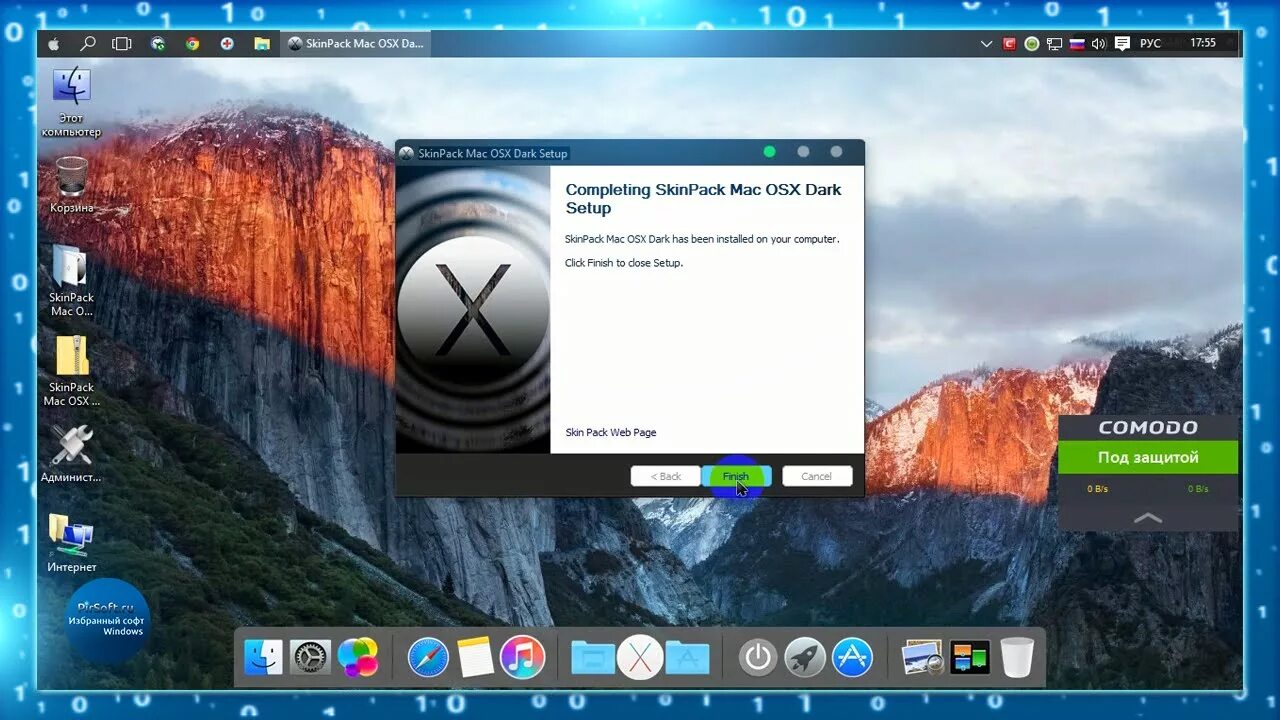Open the globe sync app in taskbar
The height and width of the screenshot is (720, 1280).
coord(158,44)
